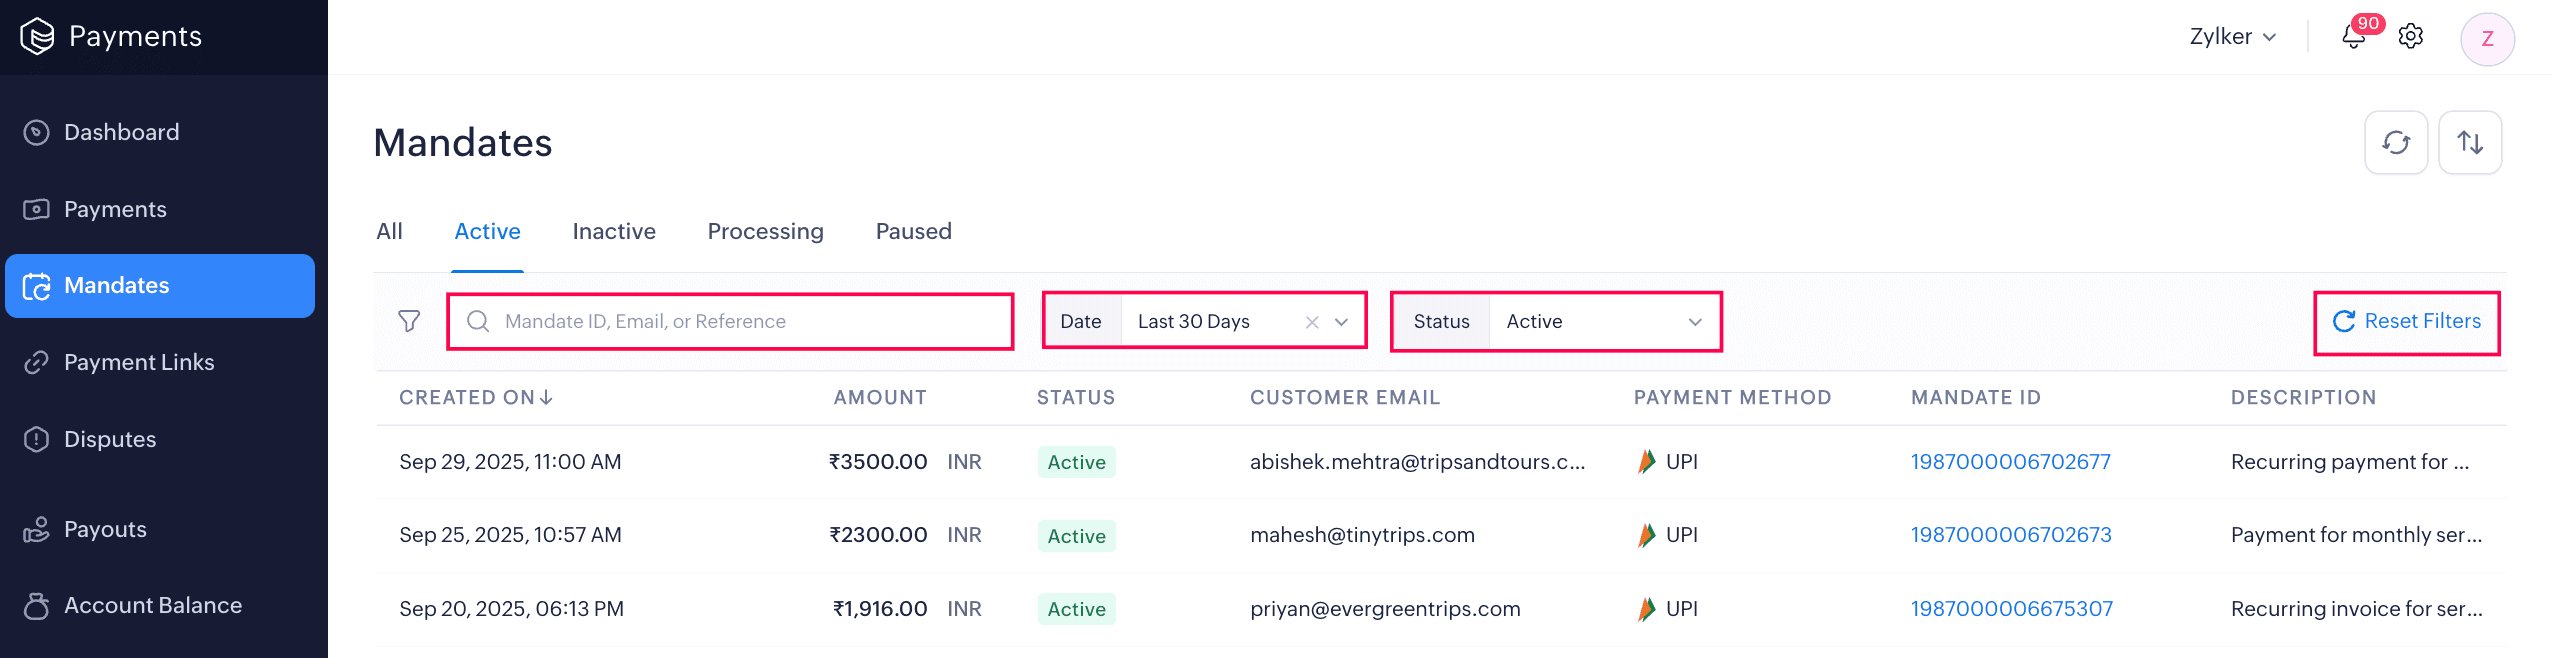The height and width of the screenshot is (658, 2552).
Task: Click the Payments logo icon
Action: point(37,37)
